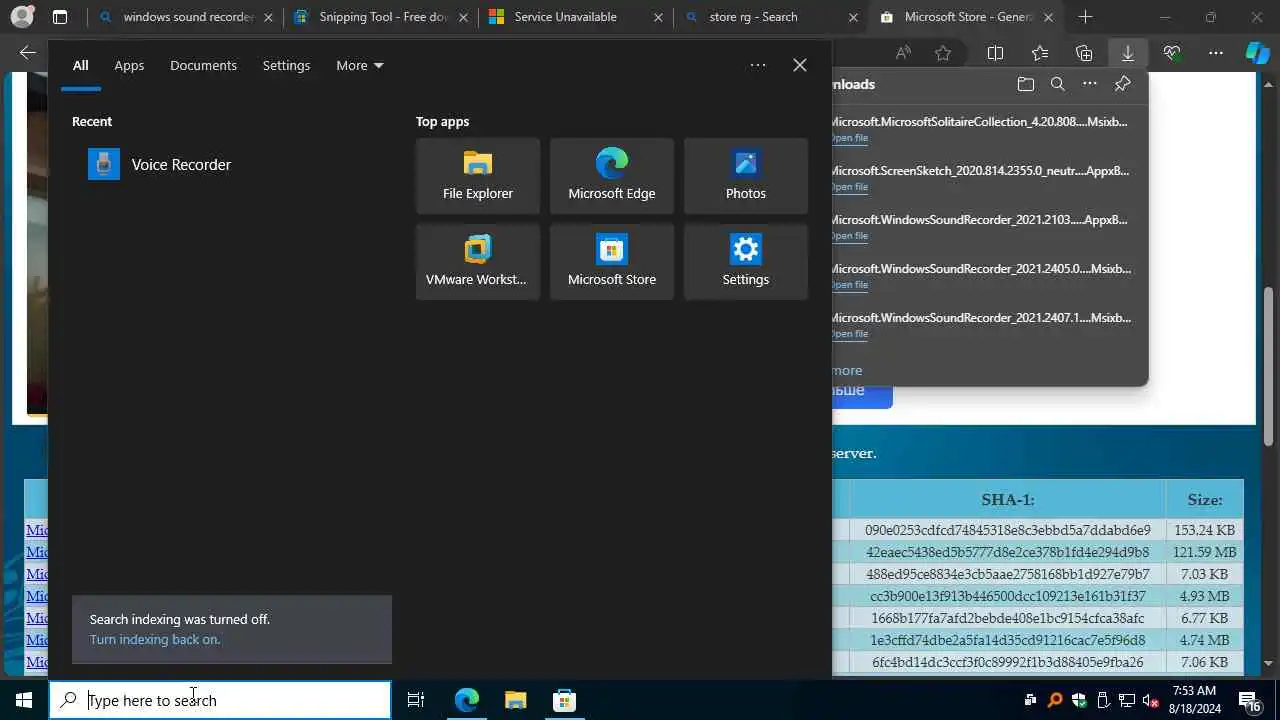1280x720 pixels.
Task: Close the store rg - Search tab
Action: tap(853, 17)
